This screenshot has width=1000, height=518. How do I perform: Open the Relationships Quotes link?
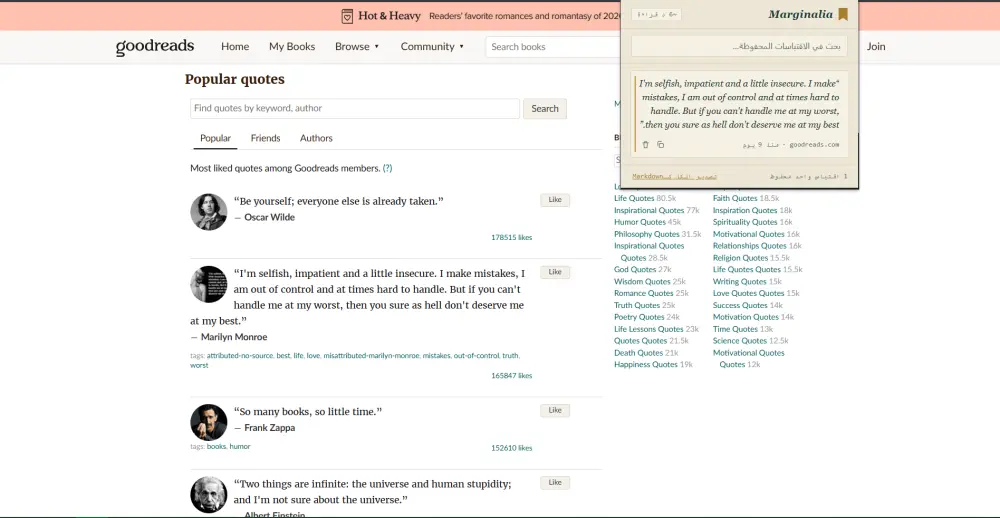(x=749, y=246)
